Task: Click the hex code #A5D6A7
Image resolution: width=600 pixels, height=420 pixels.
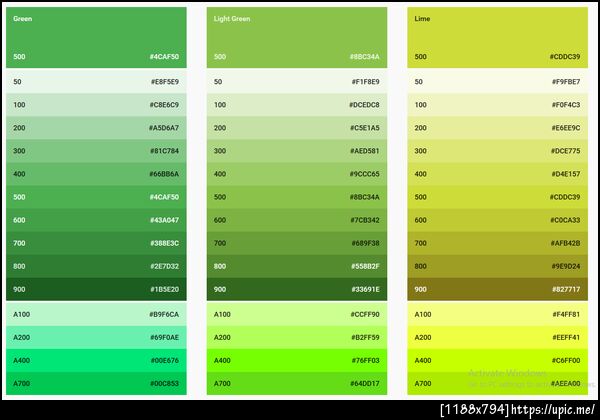Action: (x=164, y=128)
